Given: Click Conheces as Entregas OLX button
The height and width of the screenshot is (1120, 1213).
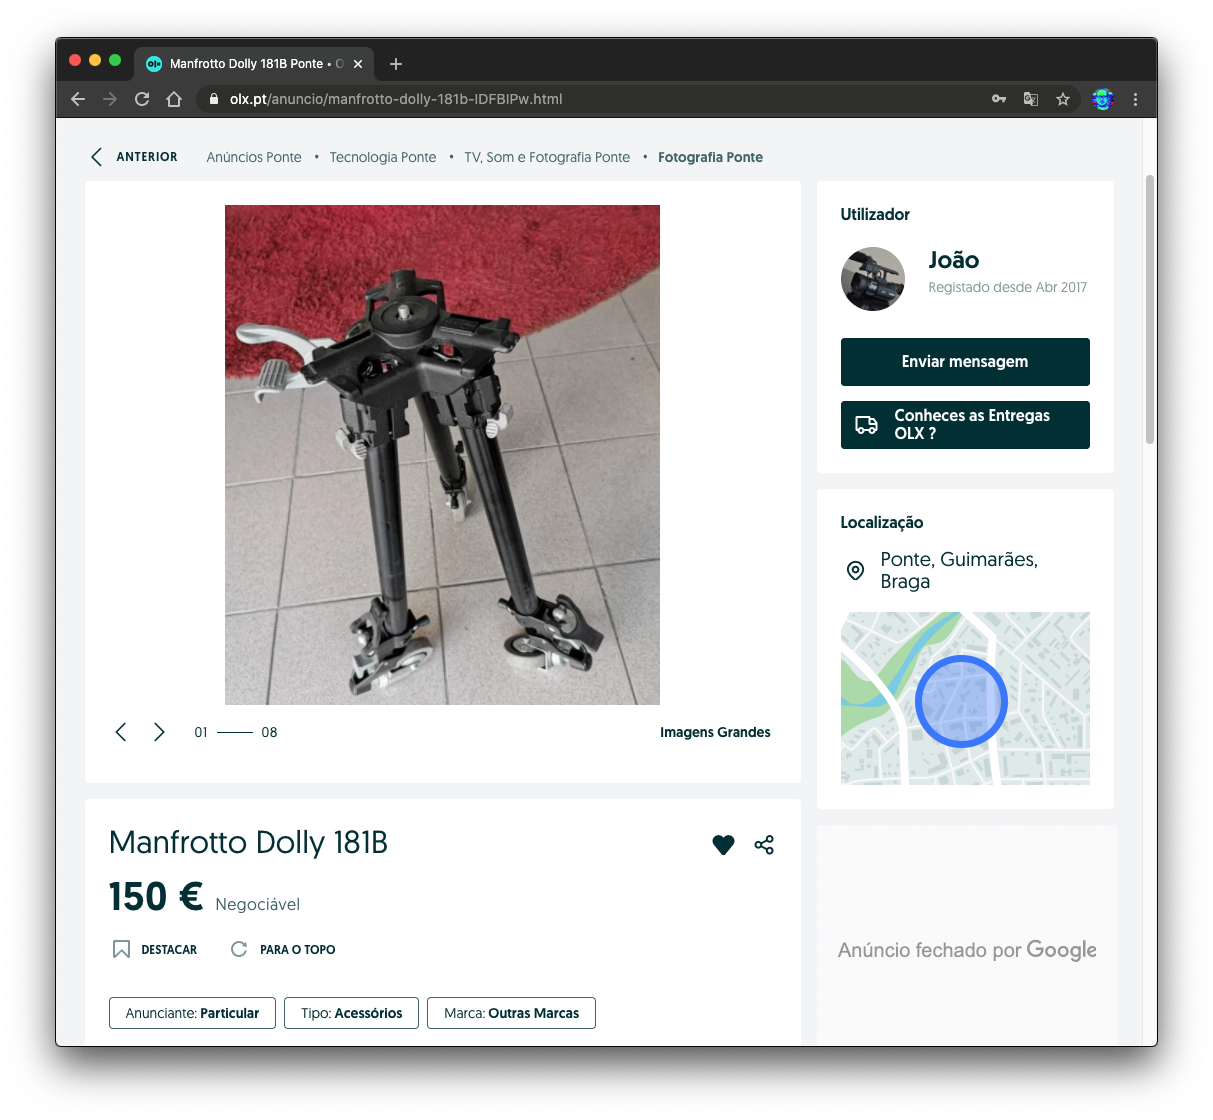Looking at the screenshot, I should [x=965, y=425].
